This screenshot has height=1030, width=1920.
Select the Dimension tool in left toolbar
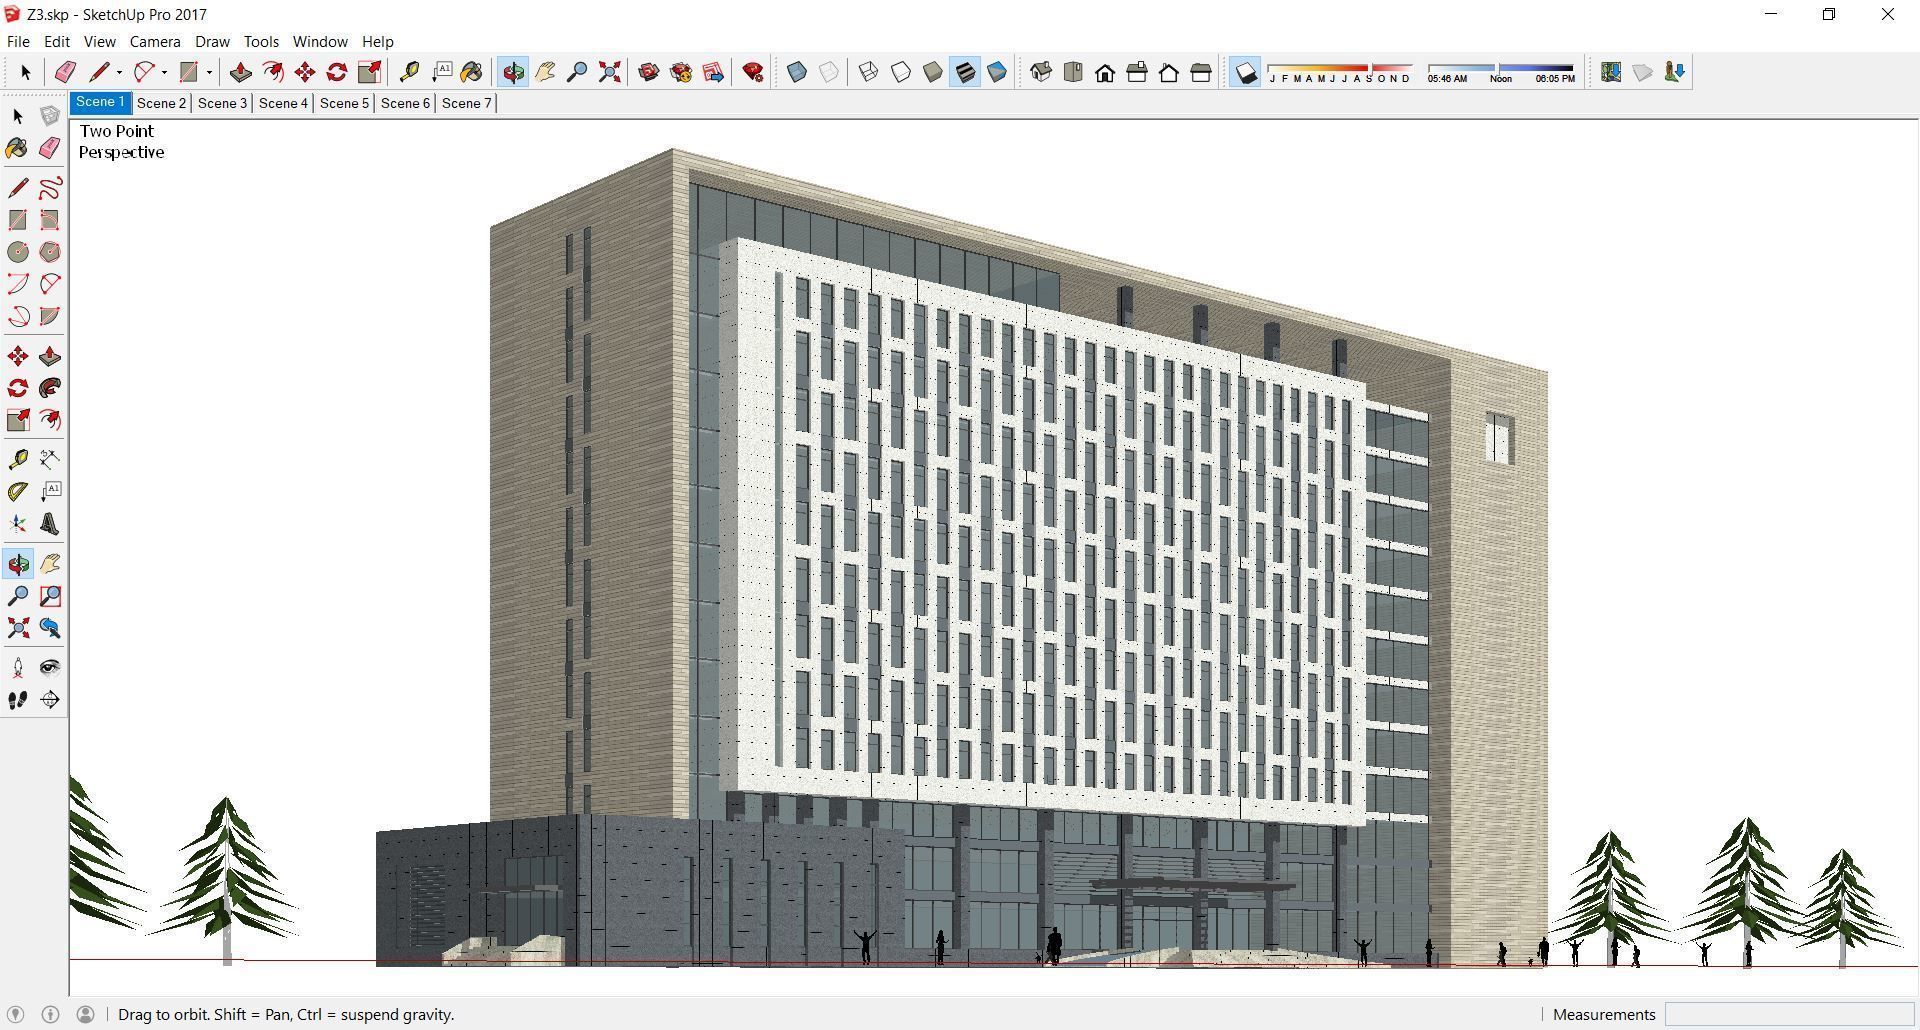click(x=50, y=460)
